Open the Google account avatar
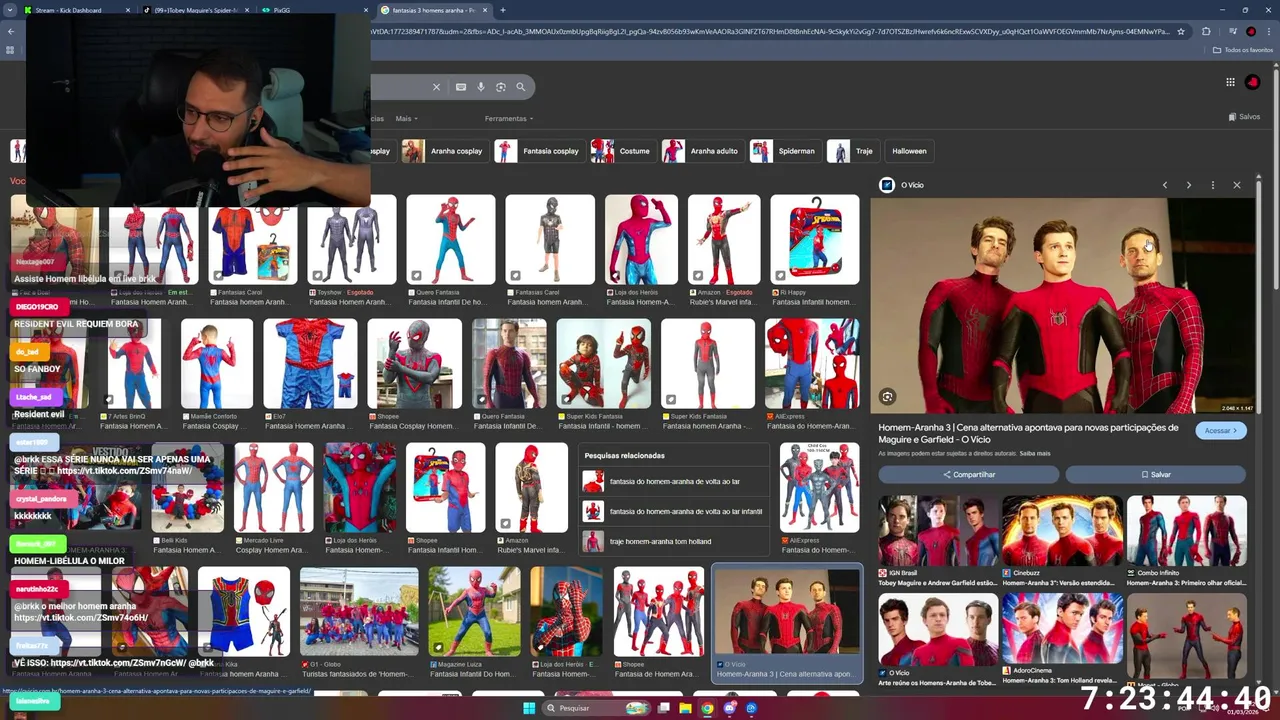This screenshot has width=1280, height=720. (1253, 82)
